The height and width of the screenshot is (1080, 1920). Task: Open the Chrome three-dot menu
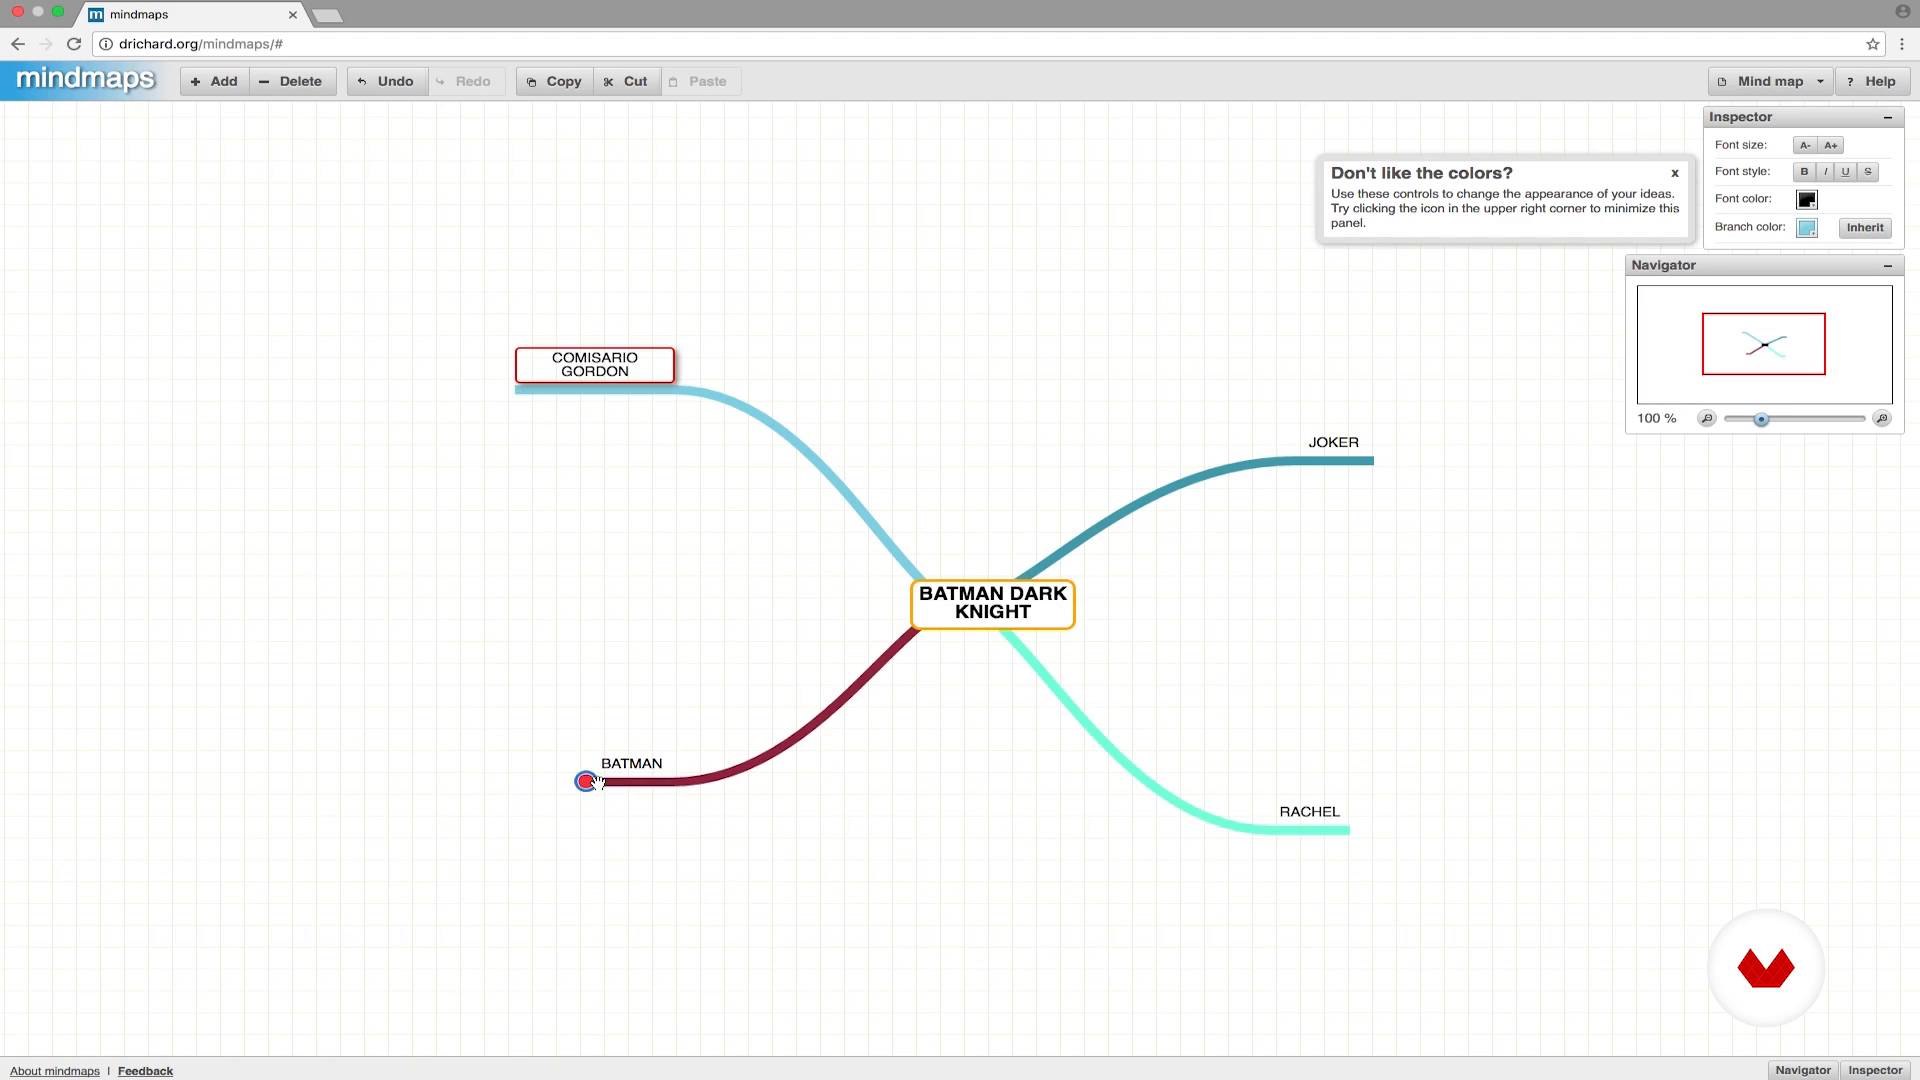1901,44
